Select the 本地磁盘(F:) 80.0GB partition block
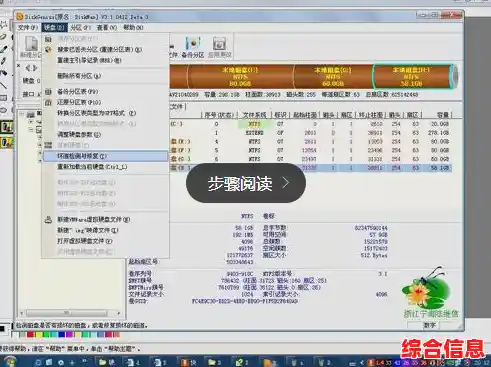 [x=240, y=77]
